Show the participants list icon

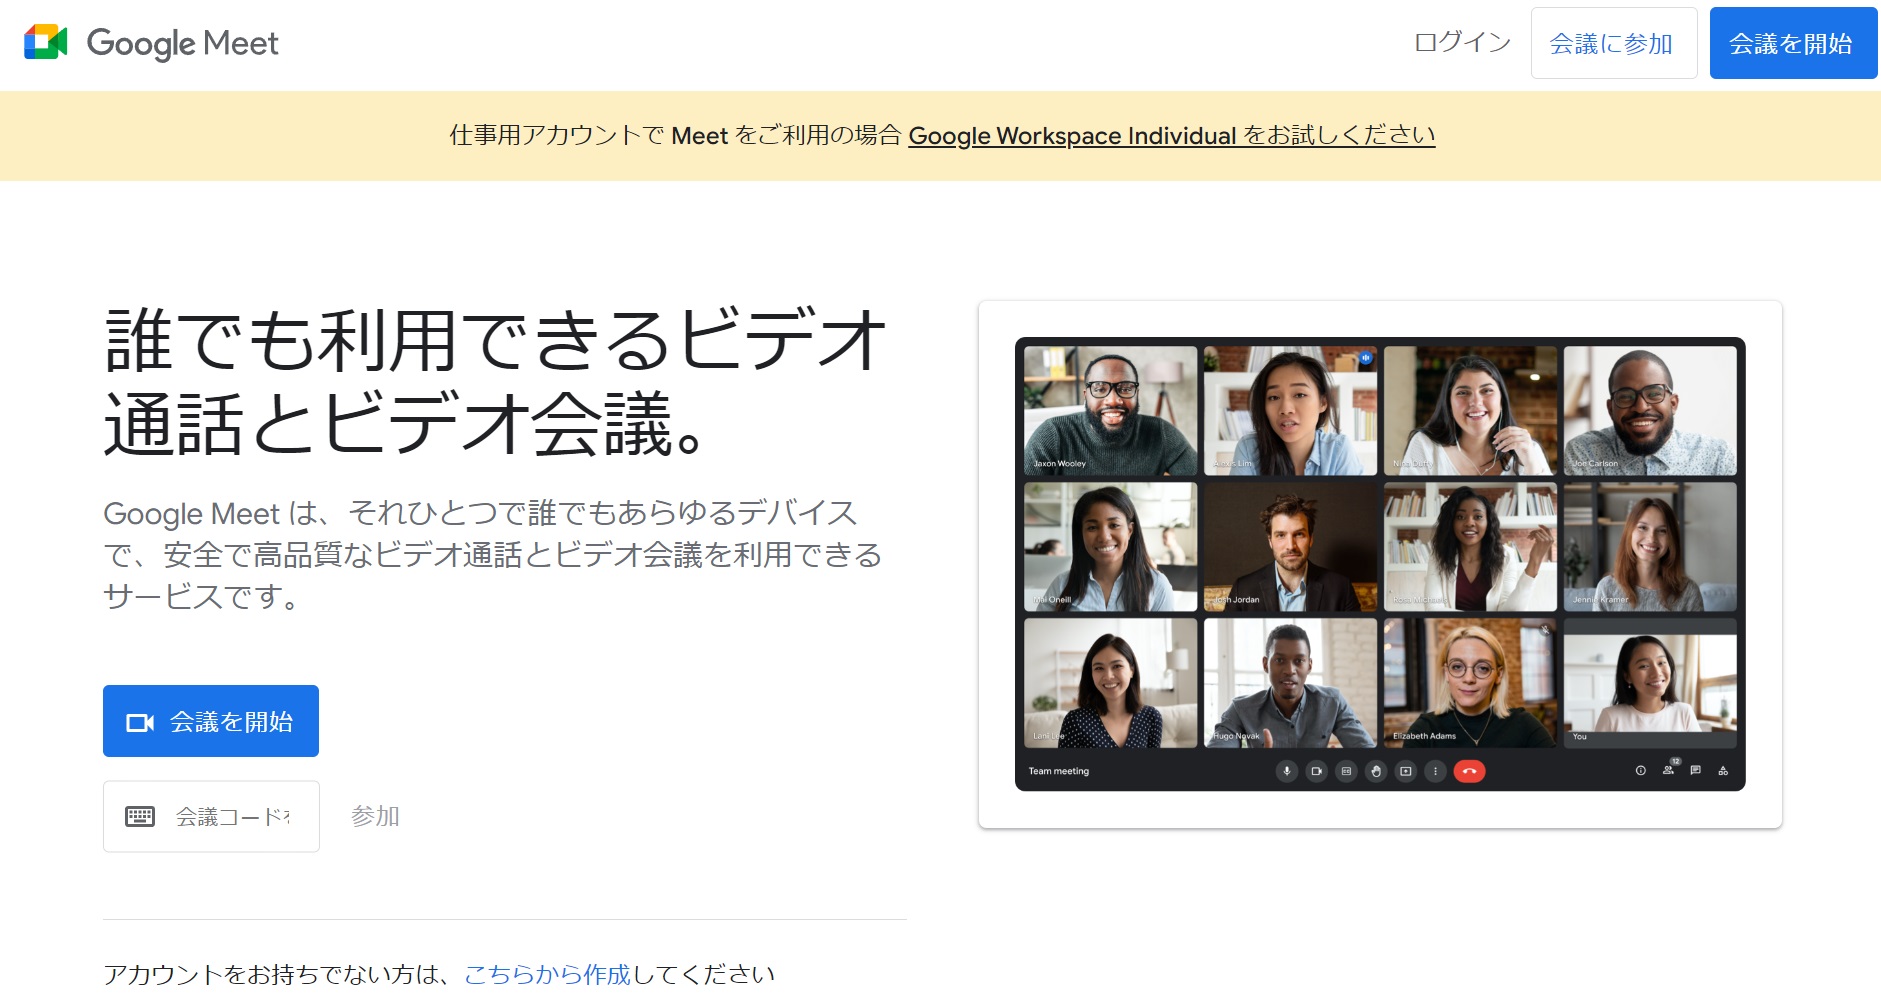1668,771
